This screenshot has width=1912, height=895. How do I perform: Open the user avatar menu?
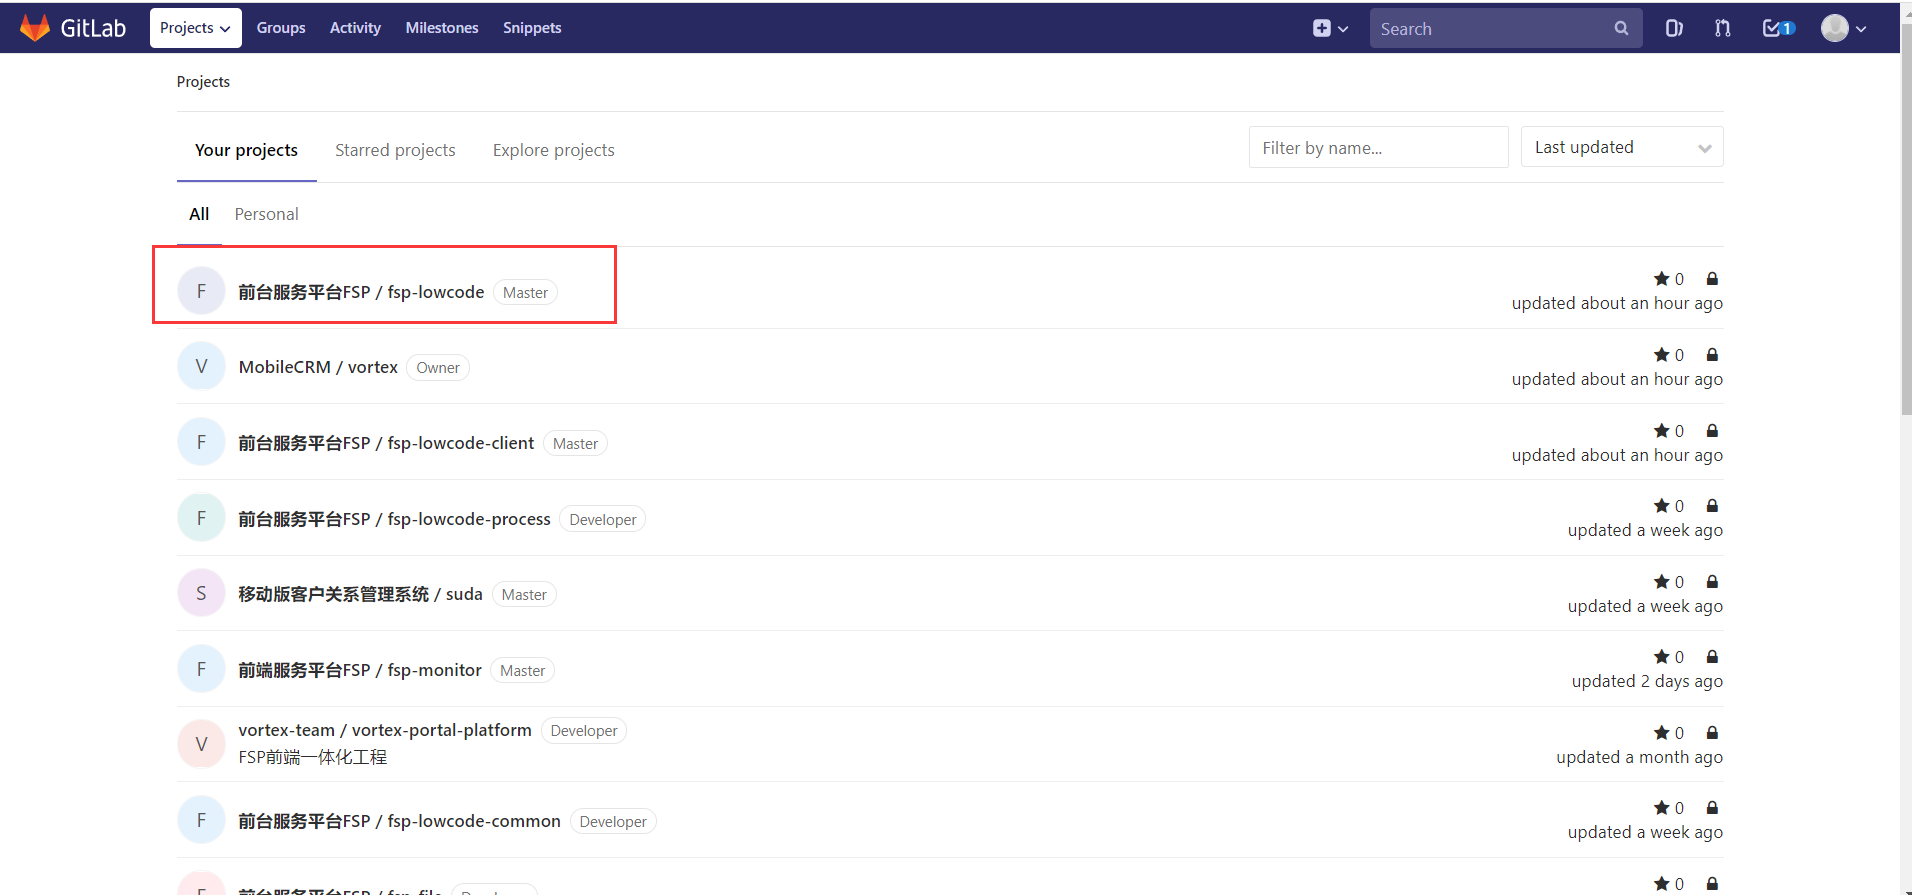[x=1843, y=28]
